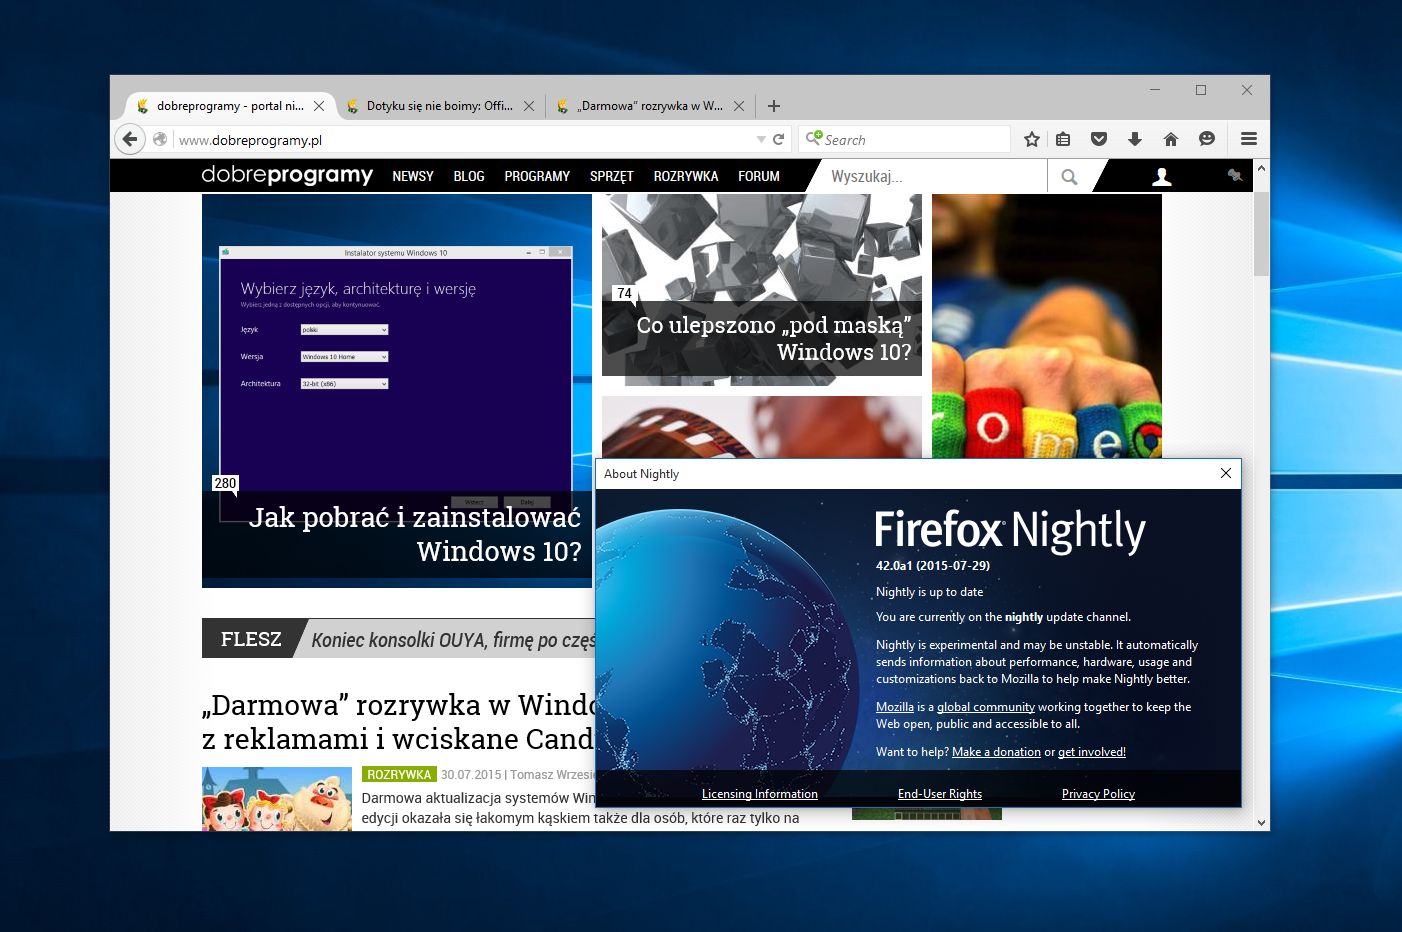
Task: Show bookmarks list icon in toolbar
Action: click(1063, 139)
